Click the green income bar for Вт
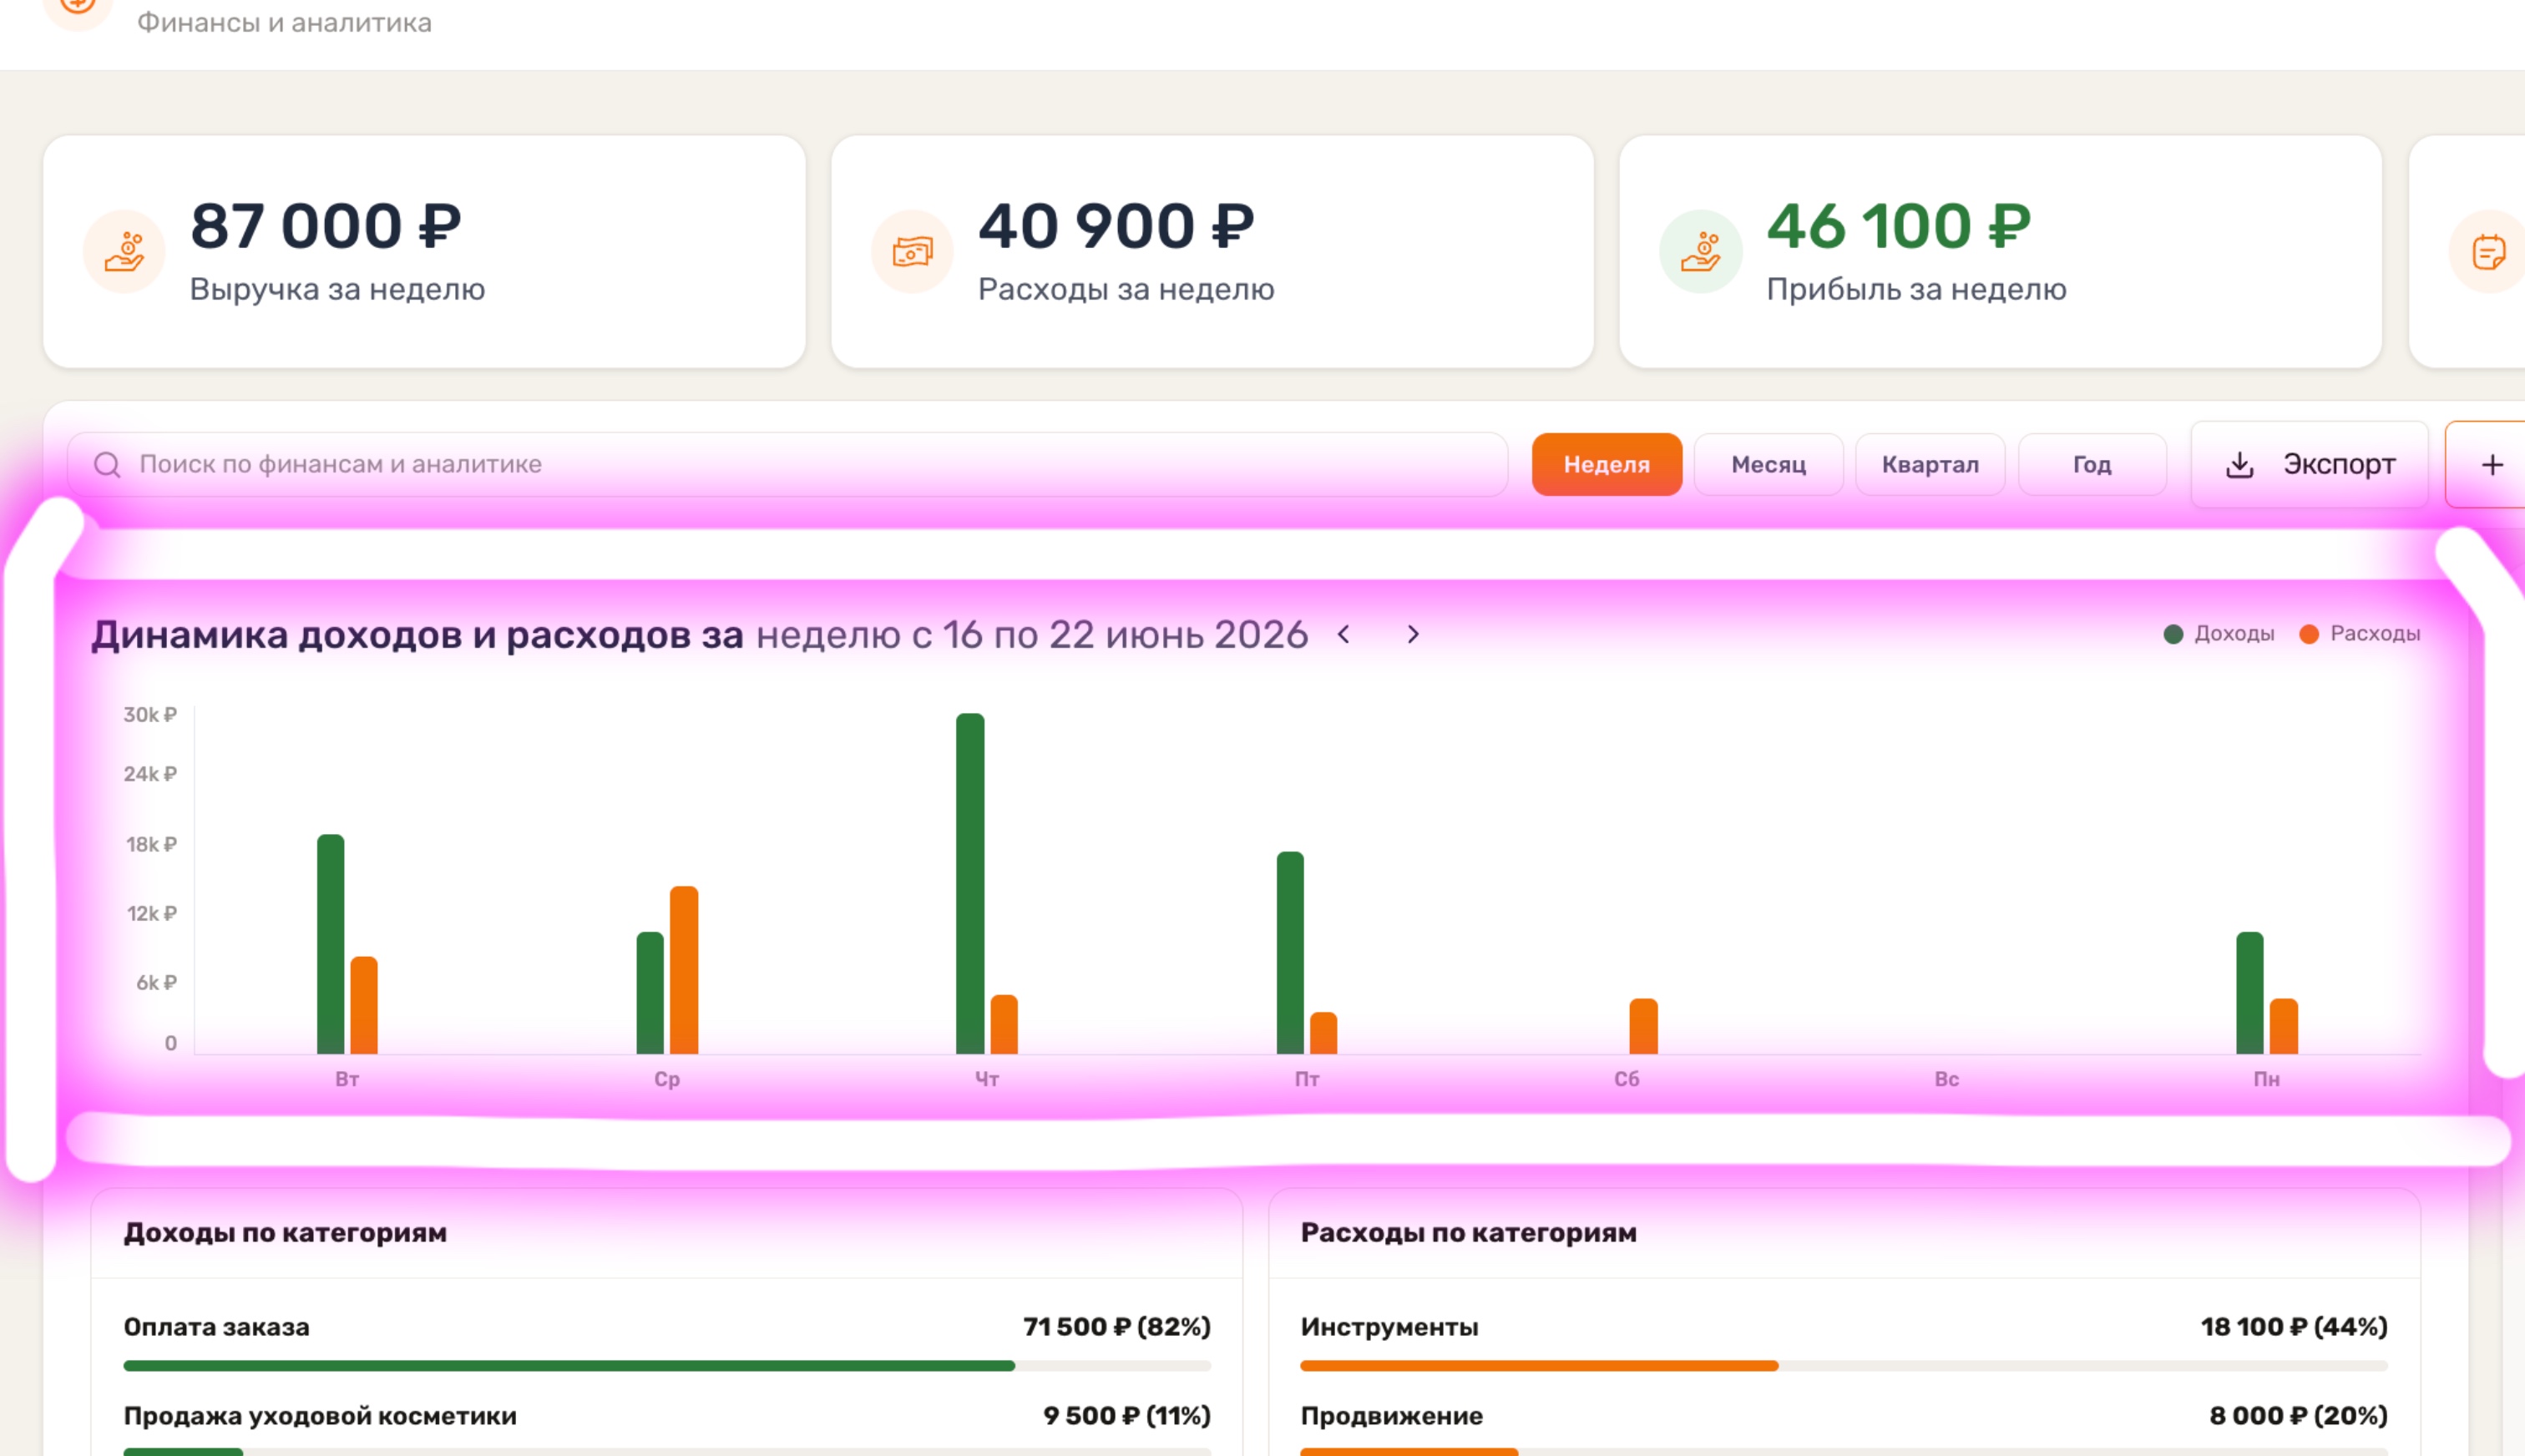Image resolution: width=2525 pixels, height=1456 pixels. pyautogui.click(x=331, y=944)
